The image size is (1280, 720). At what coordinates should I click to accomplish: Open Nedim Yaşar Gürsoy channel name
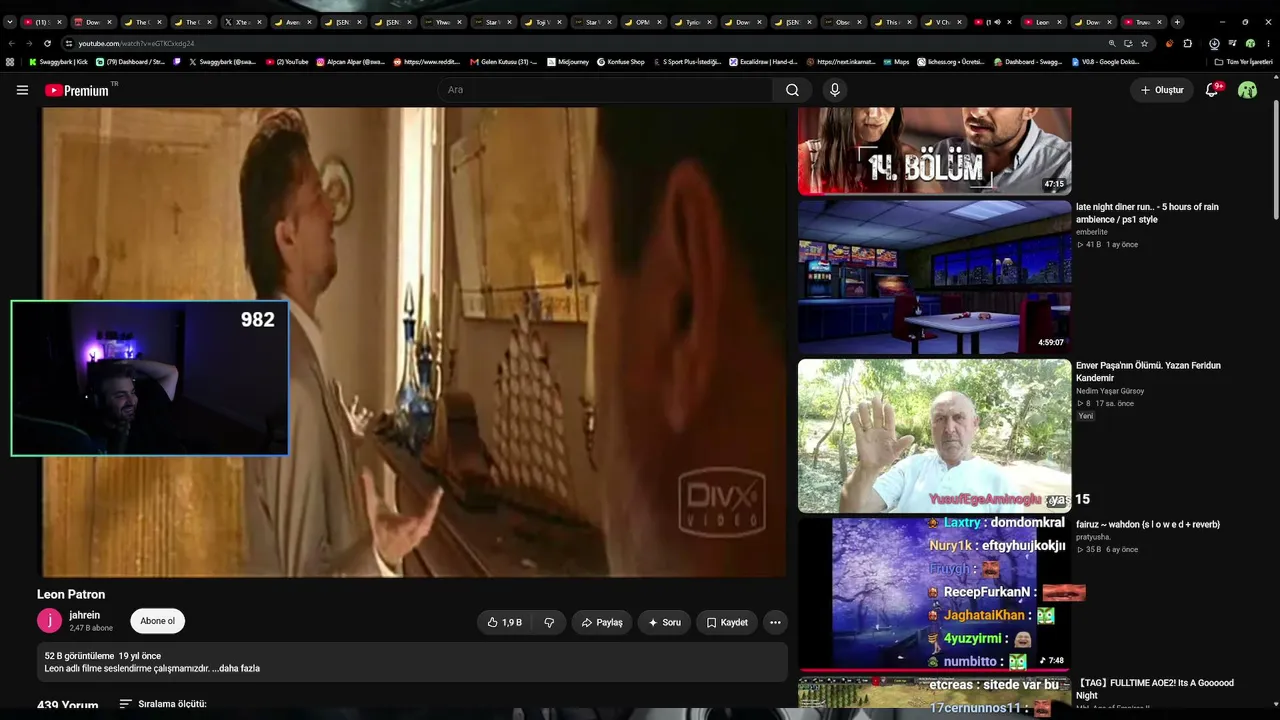click(x=1110, y=391)
